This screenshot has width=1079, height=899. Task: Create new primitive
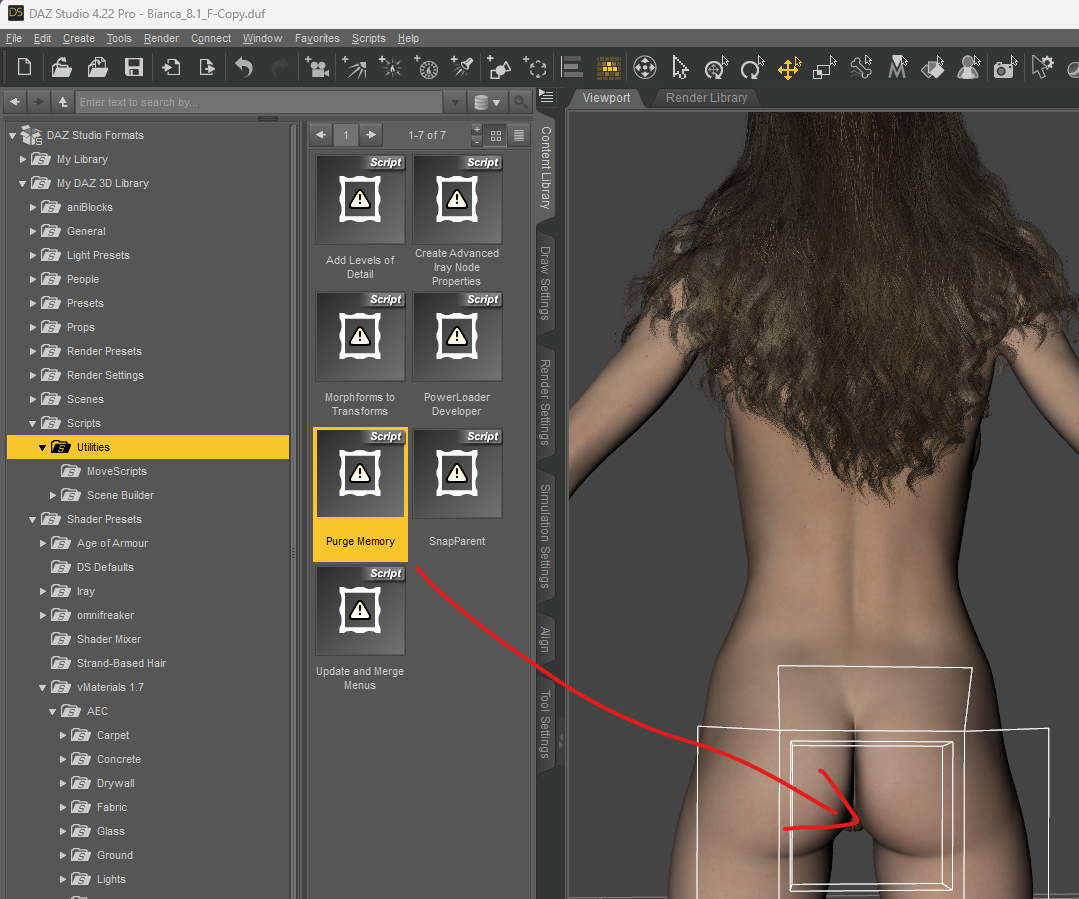pyautogui.click(x=499, y=67)
